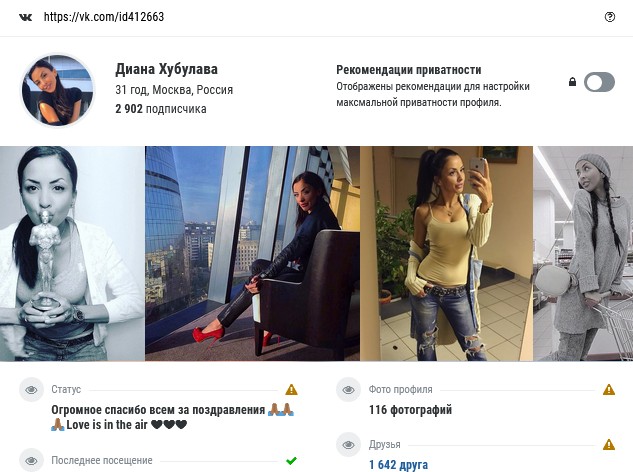Toggle the eye icon for Последнее посещение
The height and width of the screenshot is (472, 633).
point(31,460)
